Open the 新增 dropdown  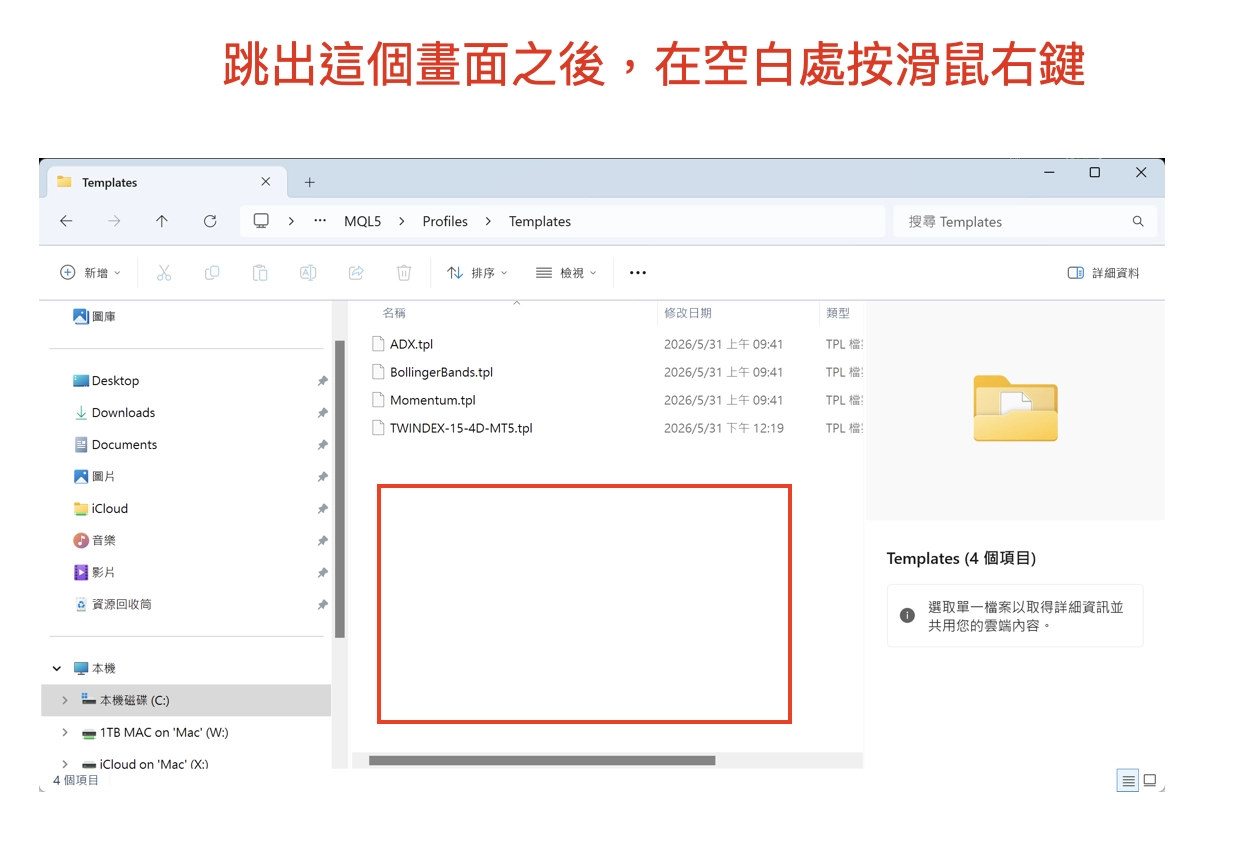91,272
